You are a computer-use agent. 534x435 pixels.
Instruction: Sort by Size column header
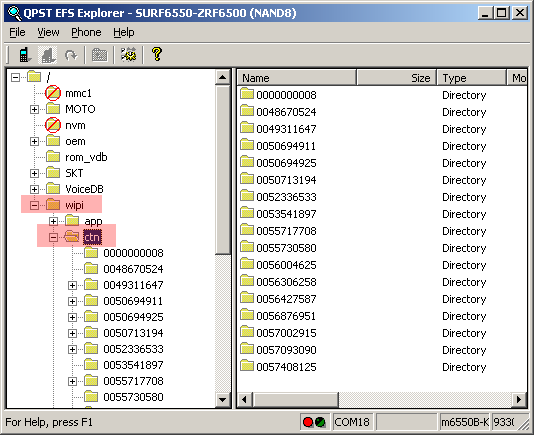397,78
